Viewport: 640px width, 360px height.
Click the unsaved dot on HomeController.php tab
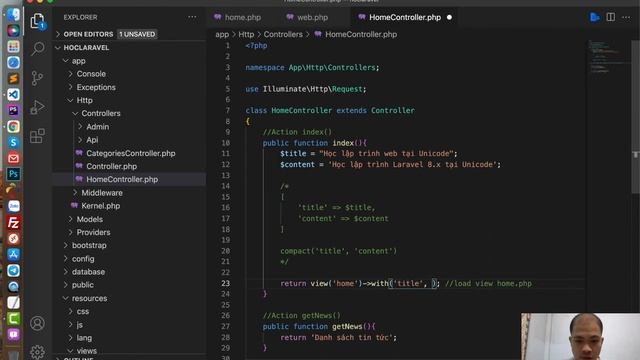(x=449, y=18)
